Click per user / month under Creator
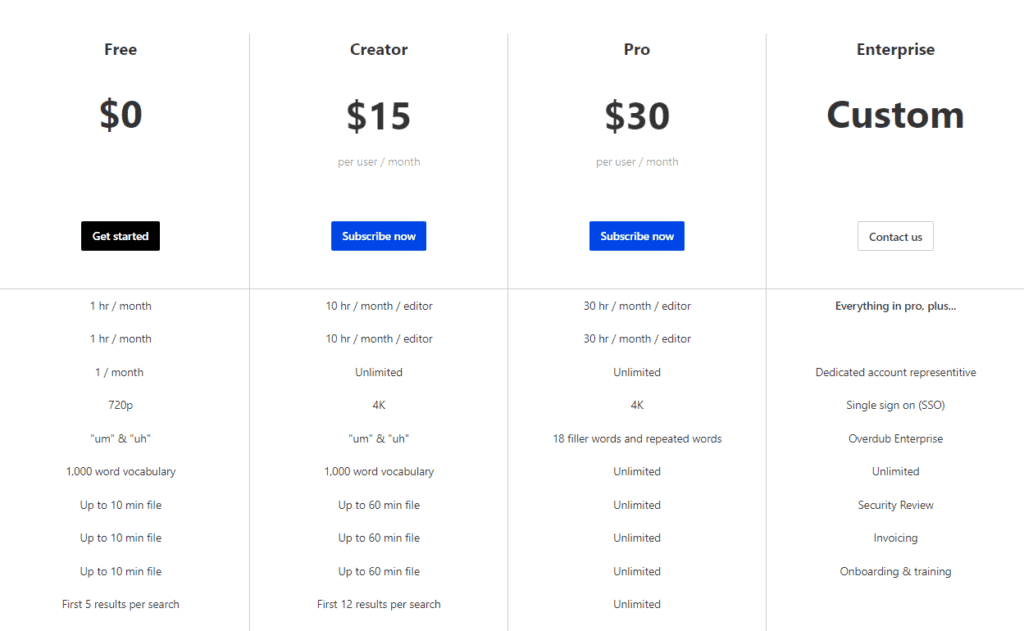The height and width of the screenshot is (631, 1024). click(x=378, y=161)
